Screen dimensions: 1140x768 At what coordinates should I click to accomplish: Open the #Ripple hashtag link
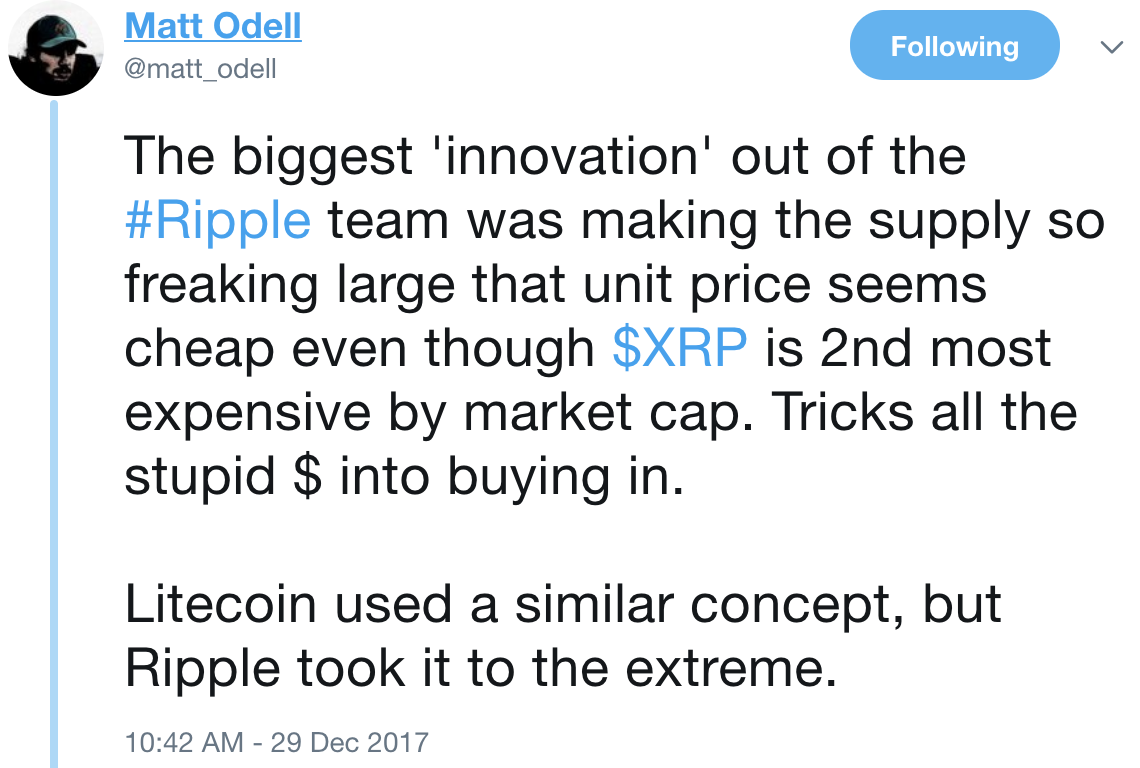218,220
